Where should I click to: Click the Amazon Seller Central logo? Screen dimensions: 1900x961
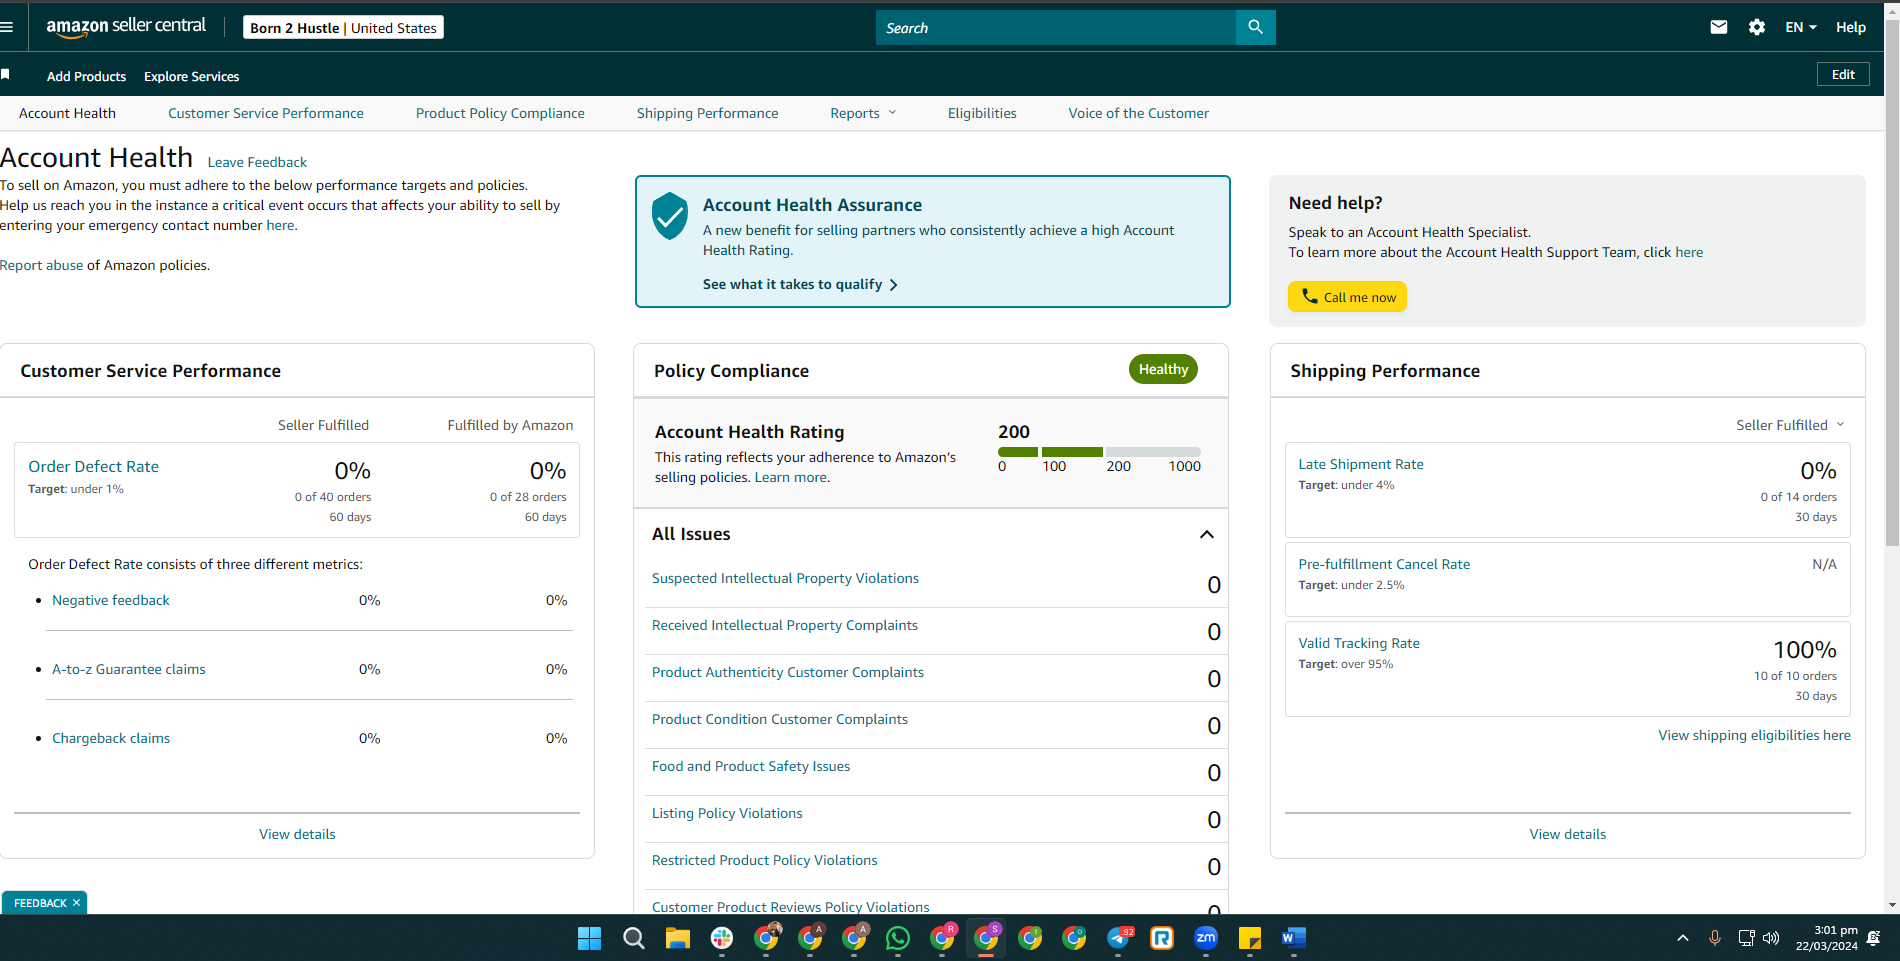[x=126, y=27]
